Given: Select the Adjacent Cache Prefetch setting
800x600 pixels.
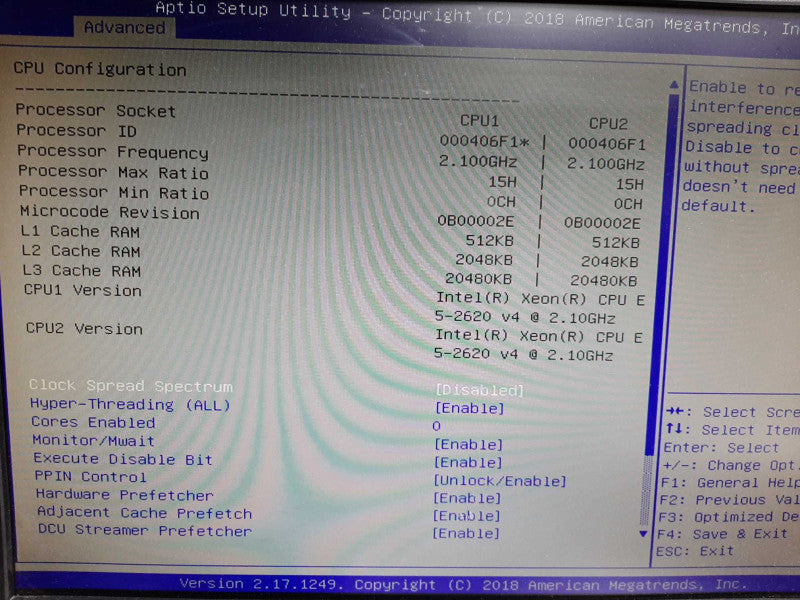Looking at the screenshot, I should (x=144, y=513).
